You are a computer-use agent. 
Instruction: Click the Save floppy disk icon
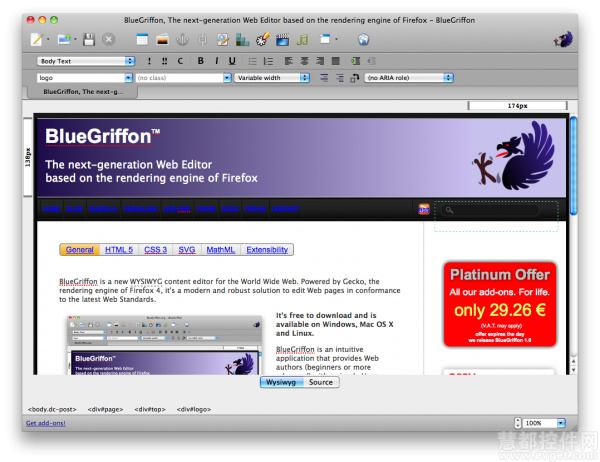point(89,39)
